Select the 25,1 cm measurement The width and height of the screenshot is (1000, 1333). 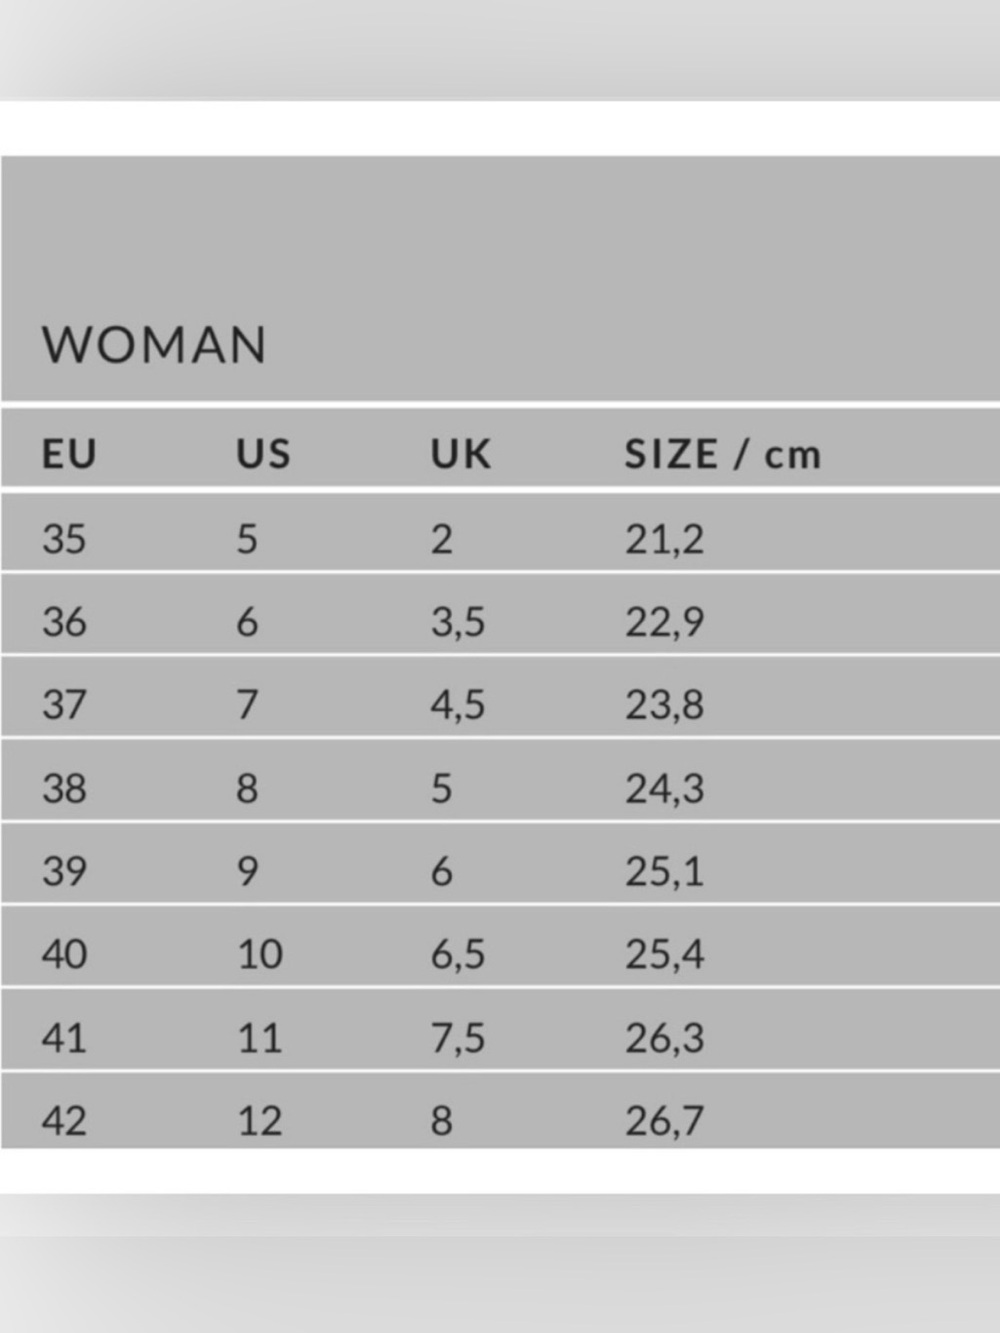665,873
